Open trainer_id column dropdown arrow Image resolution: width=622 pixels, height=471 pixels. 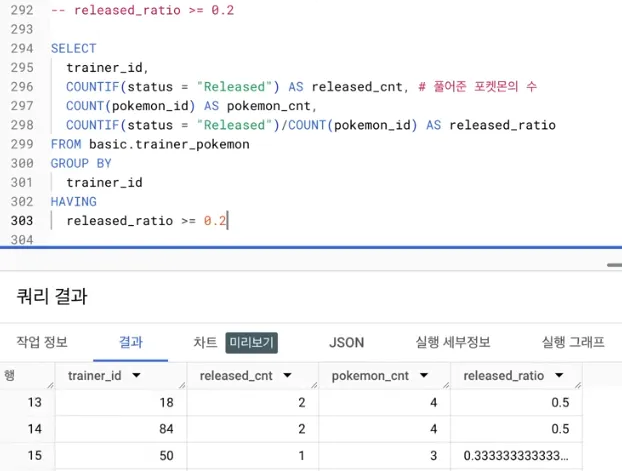click(136, 375)
